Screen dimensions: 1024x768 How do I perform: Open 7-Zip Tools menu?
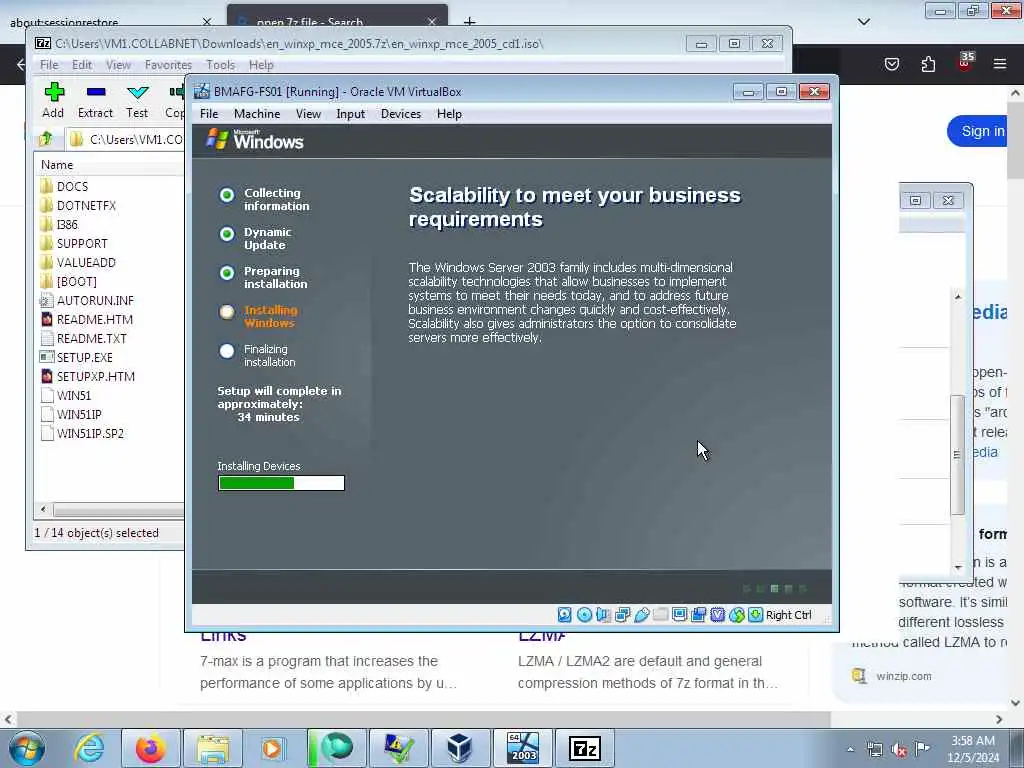click(x=220, y=65)
